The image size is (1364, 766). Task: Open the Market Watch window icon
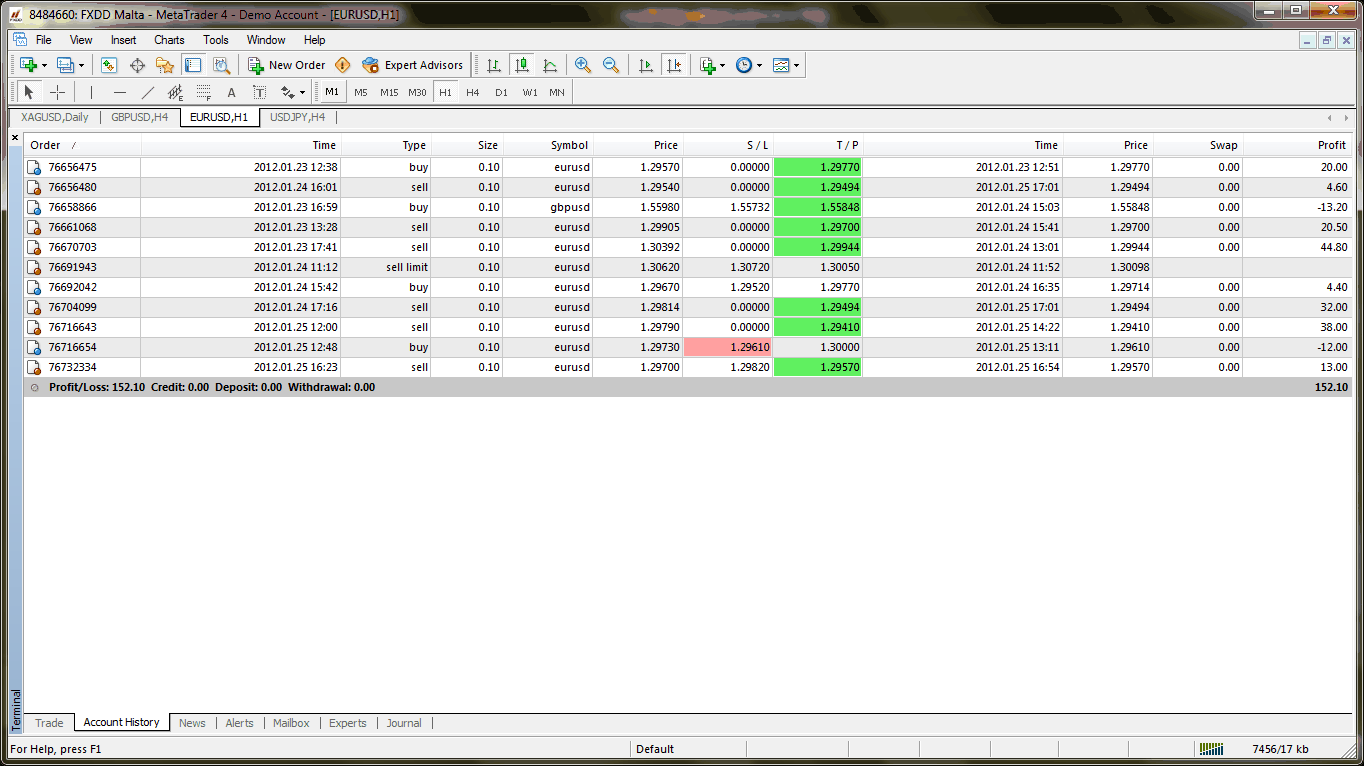(x=109, y=65)
